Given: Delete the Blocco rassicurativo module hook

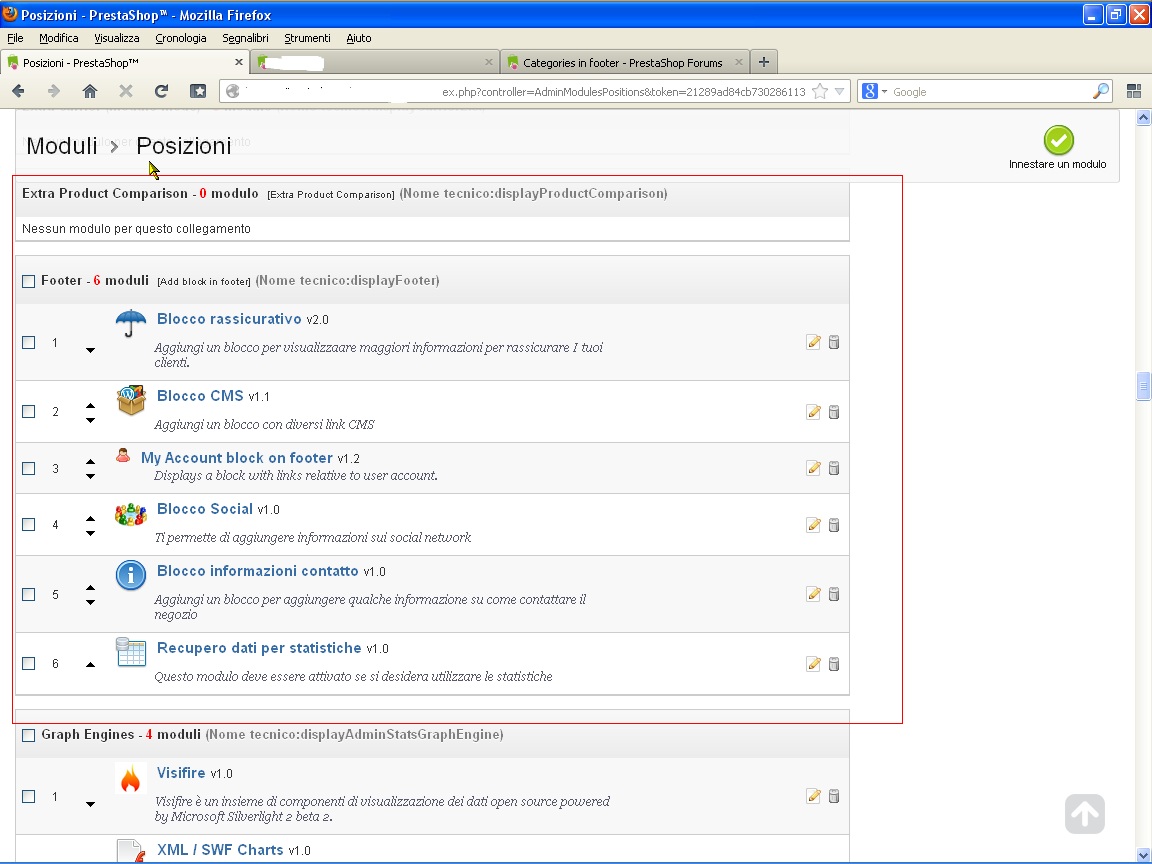Looking at the screenshot, I should 834,342.
